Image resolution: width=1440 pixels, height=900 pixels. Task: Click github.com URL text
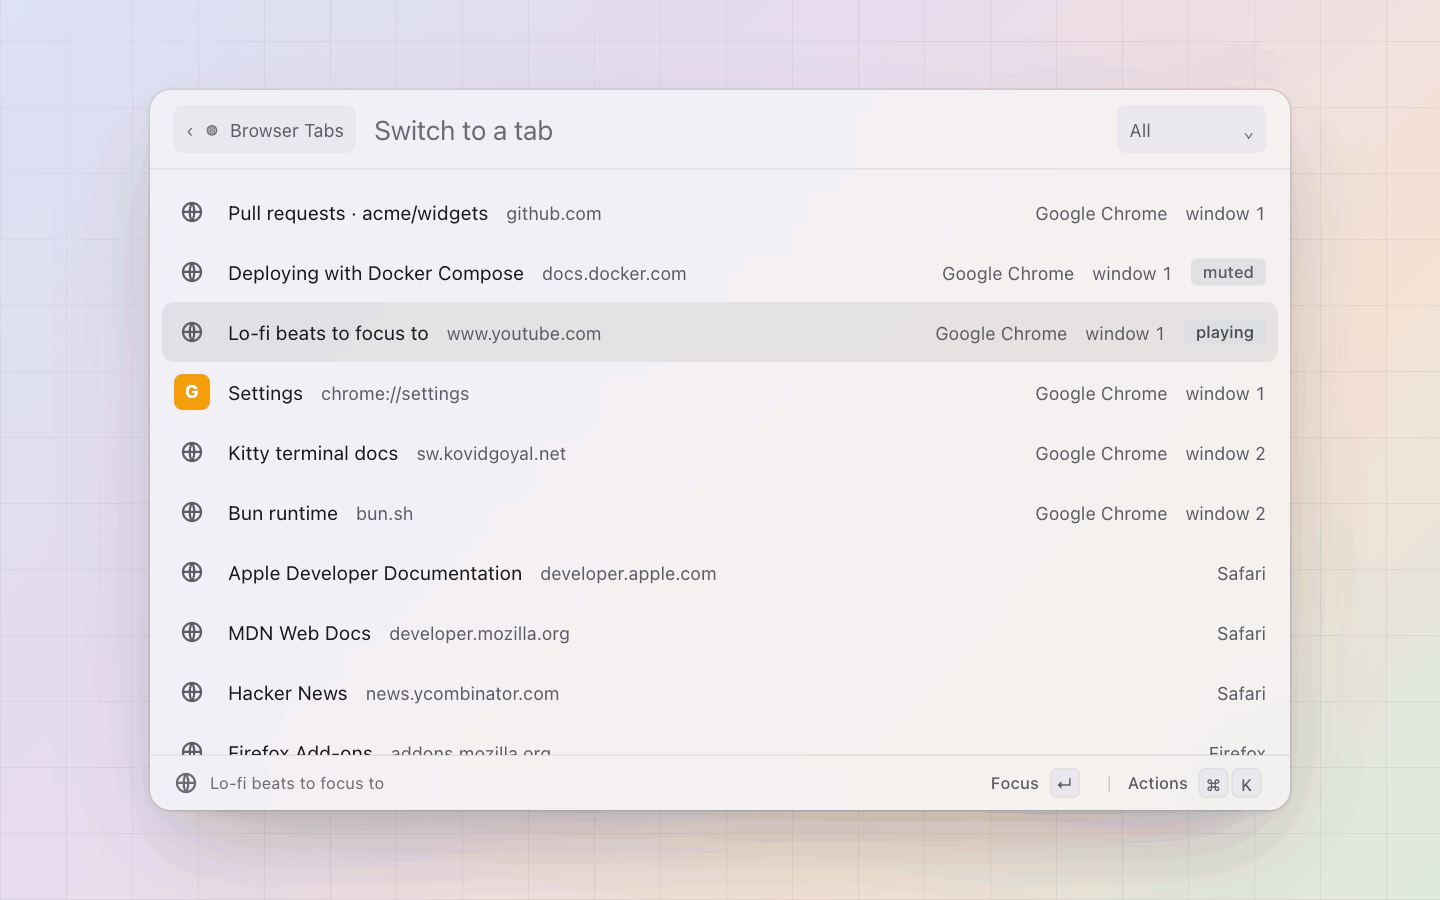pos(554,214)
